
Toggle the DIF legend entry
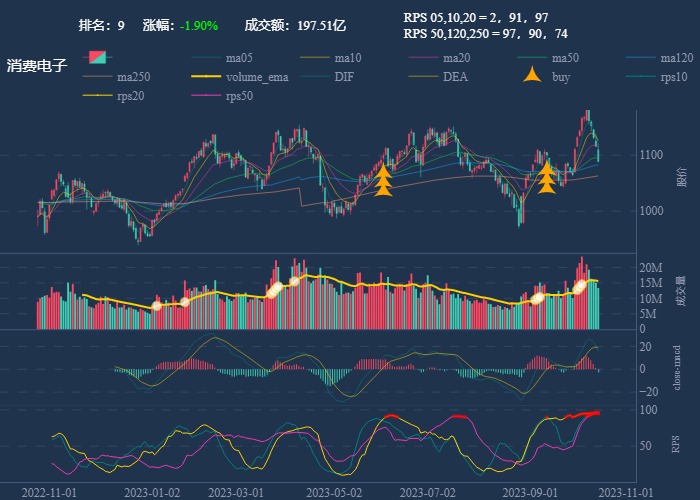(x=328, y=77)
